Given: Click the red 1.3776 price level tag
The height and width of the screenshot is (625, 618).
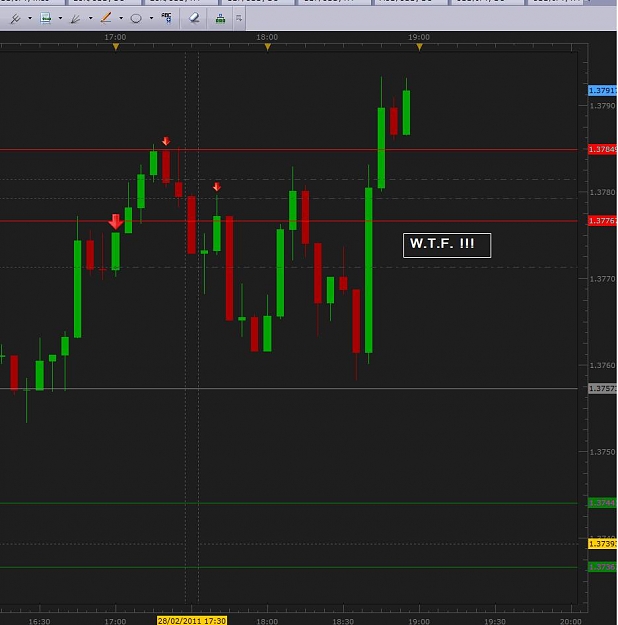Looking at the screenshot, I should coord(602,221).
